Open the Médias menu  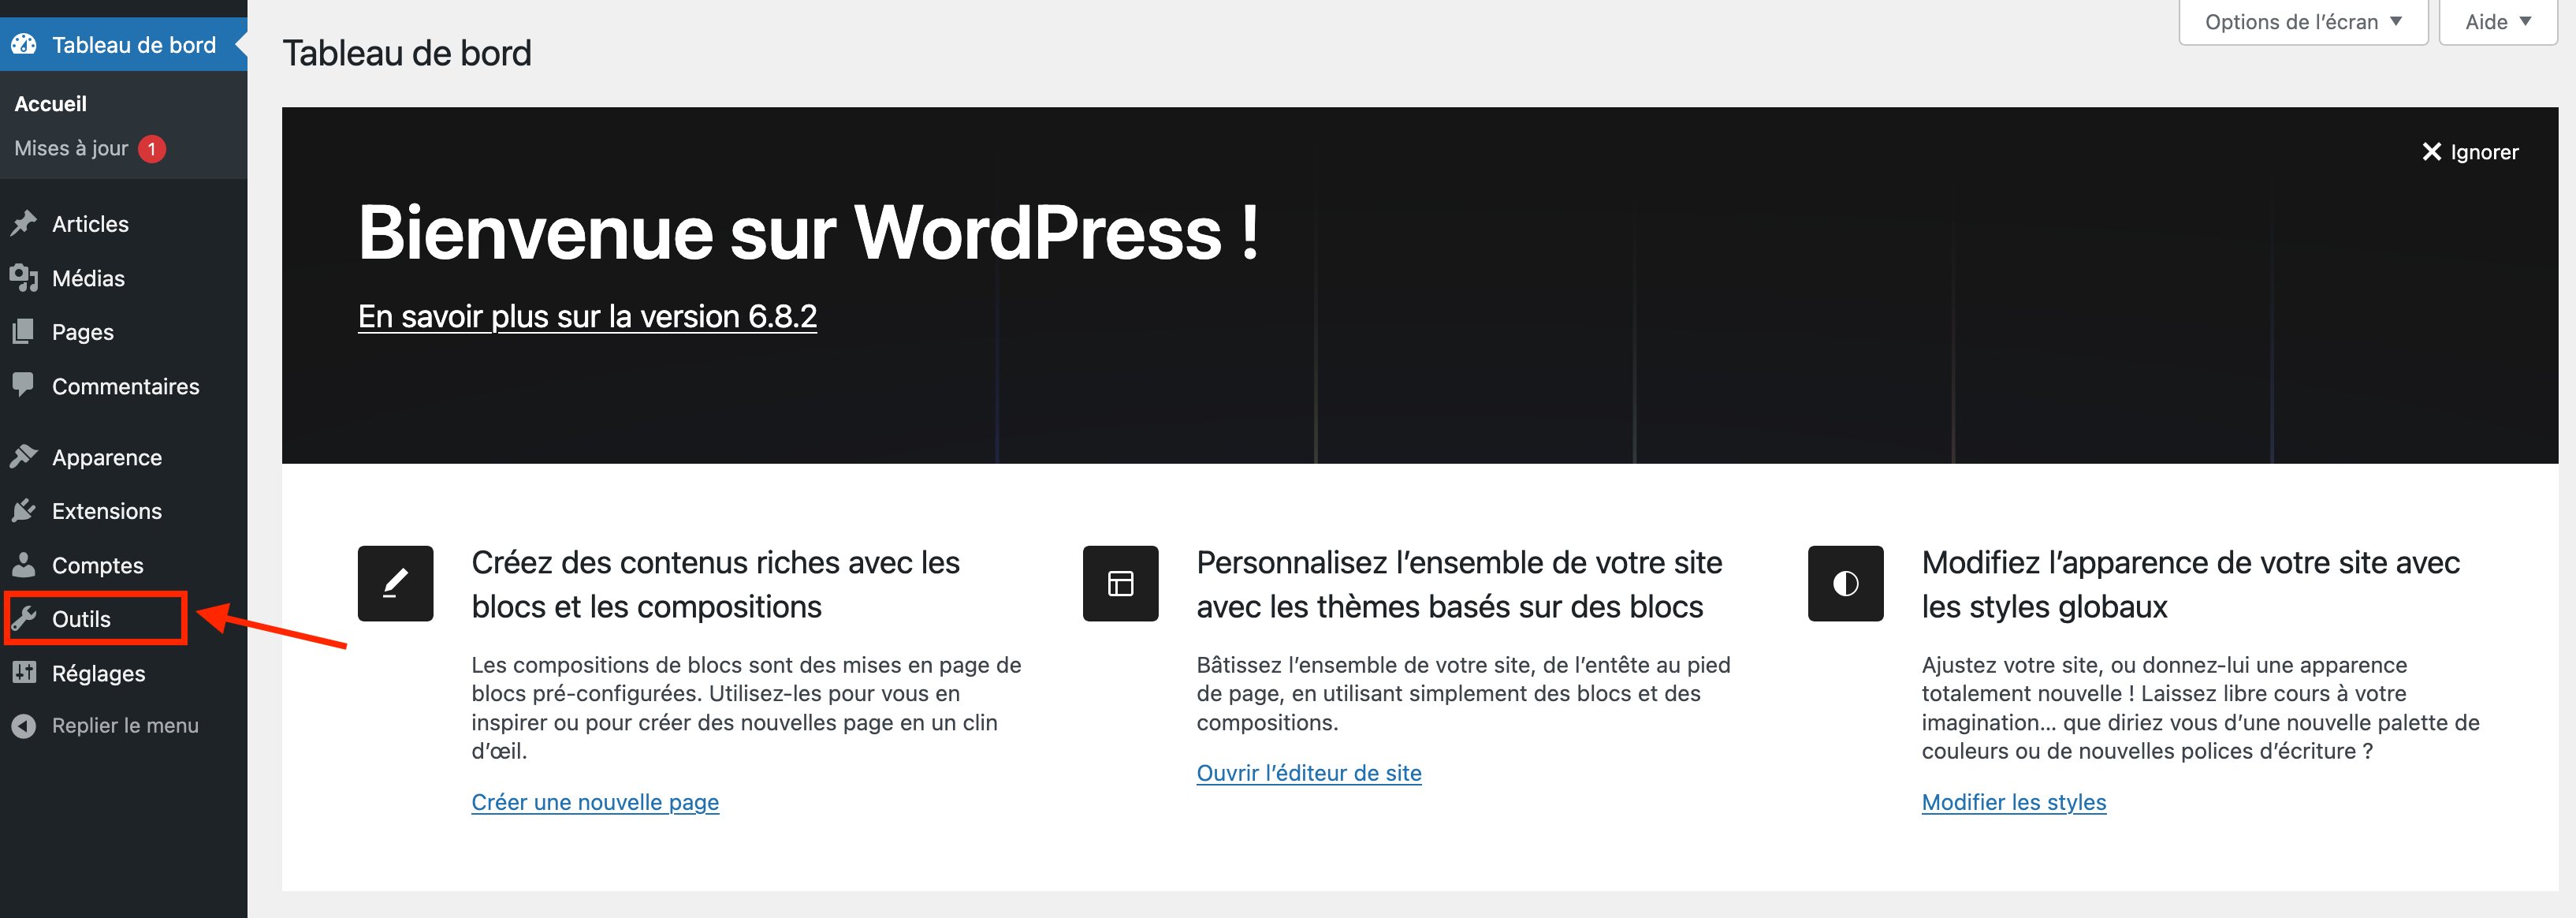[x=123, y=277]
